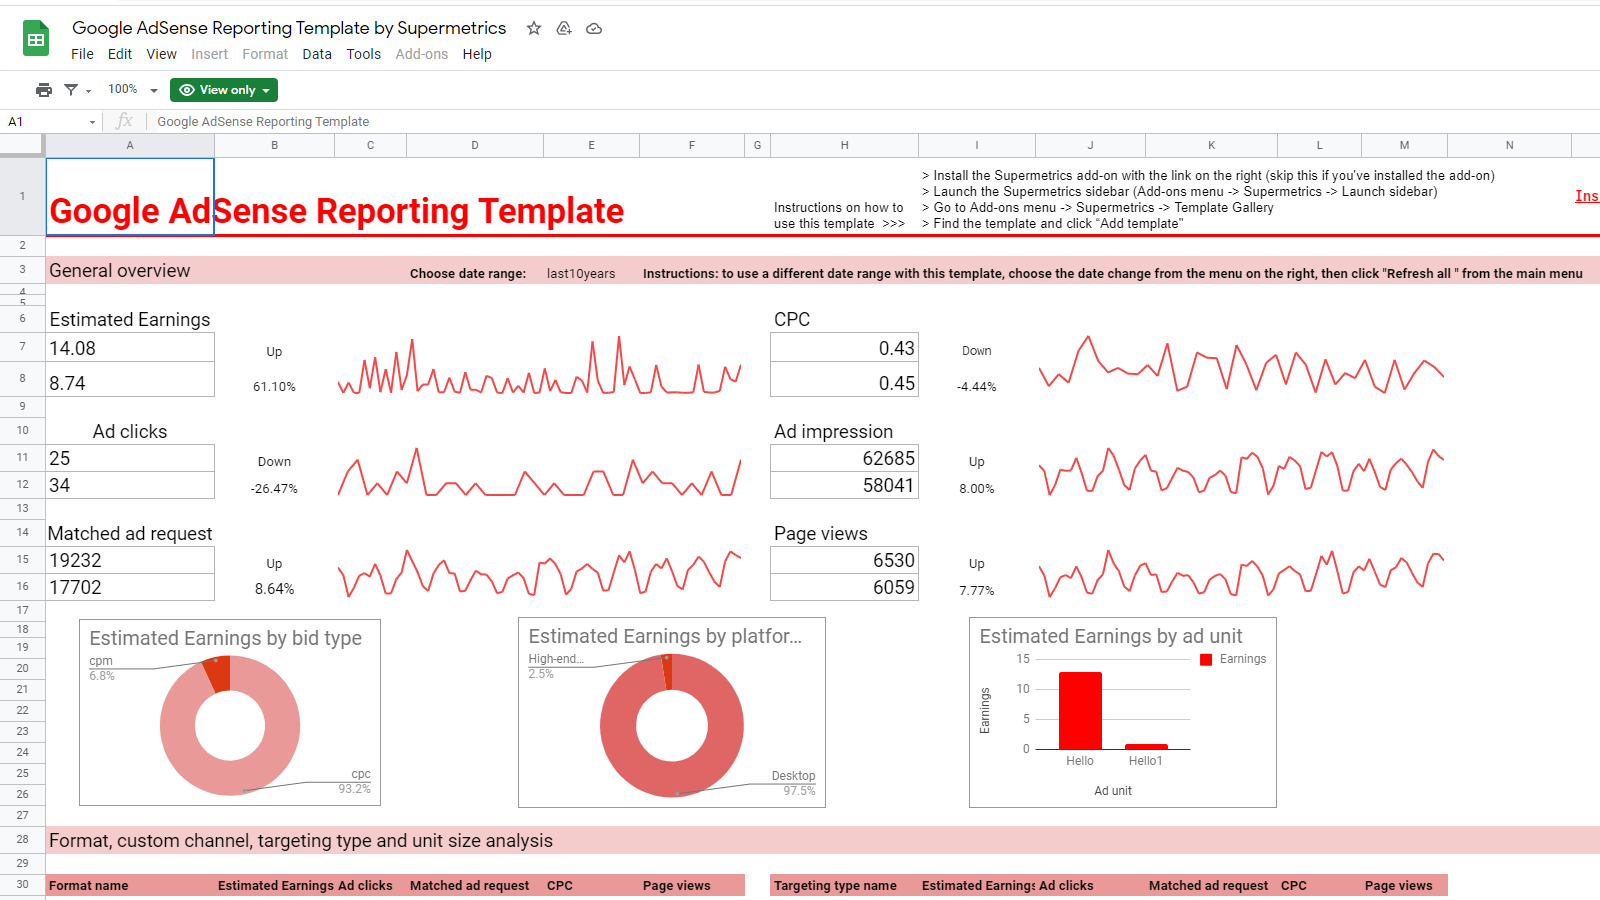Open the Add-ons menu
Viewport: 1600px width, 900px height.
click(x=422, y=54)
